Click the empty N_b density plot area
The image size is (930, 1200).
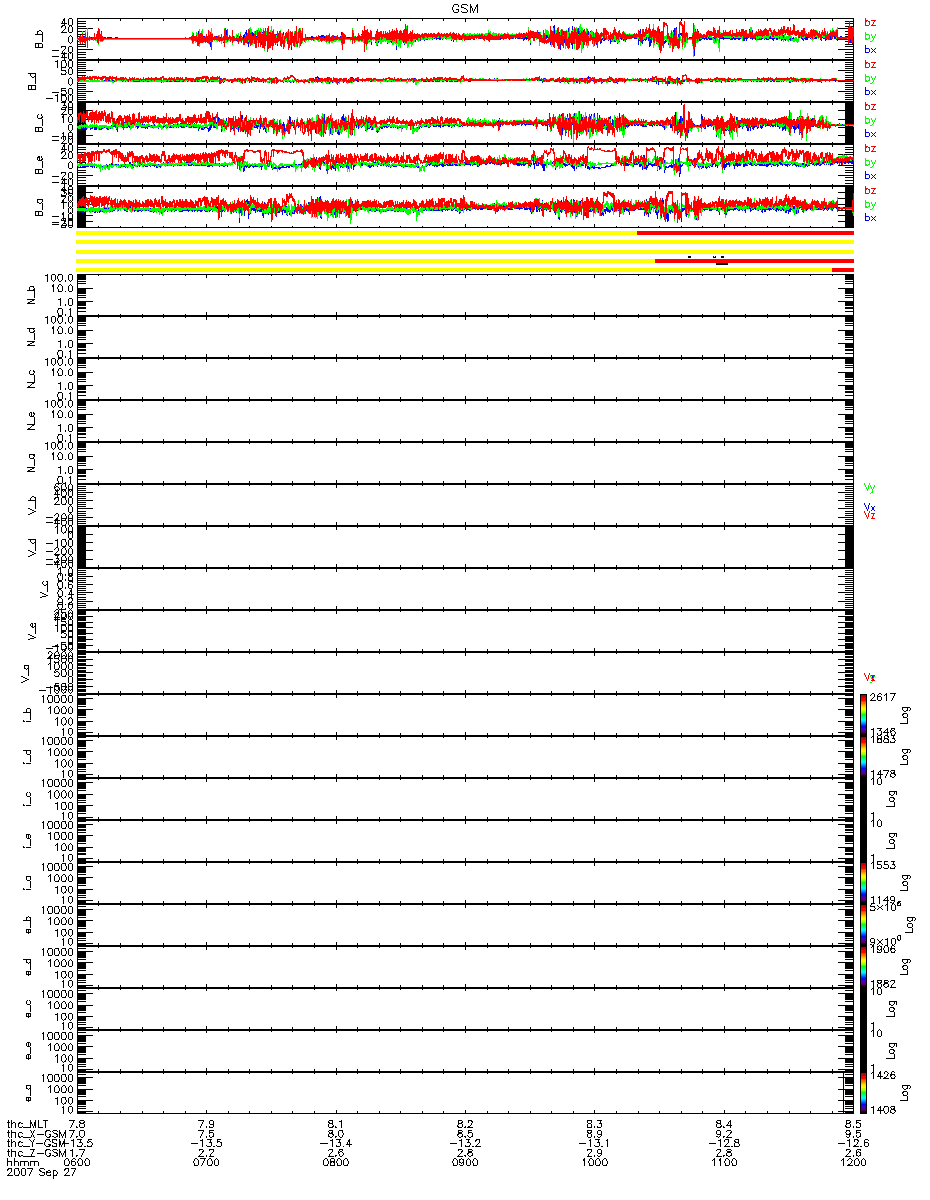465,294
